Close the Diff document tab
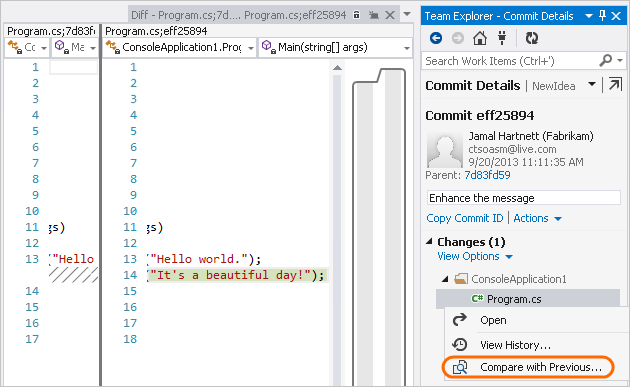The height and width of the screenshot is (387, 630). pos(390,15)
